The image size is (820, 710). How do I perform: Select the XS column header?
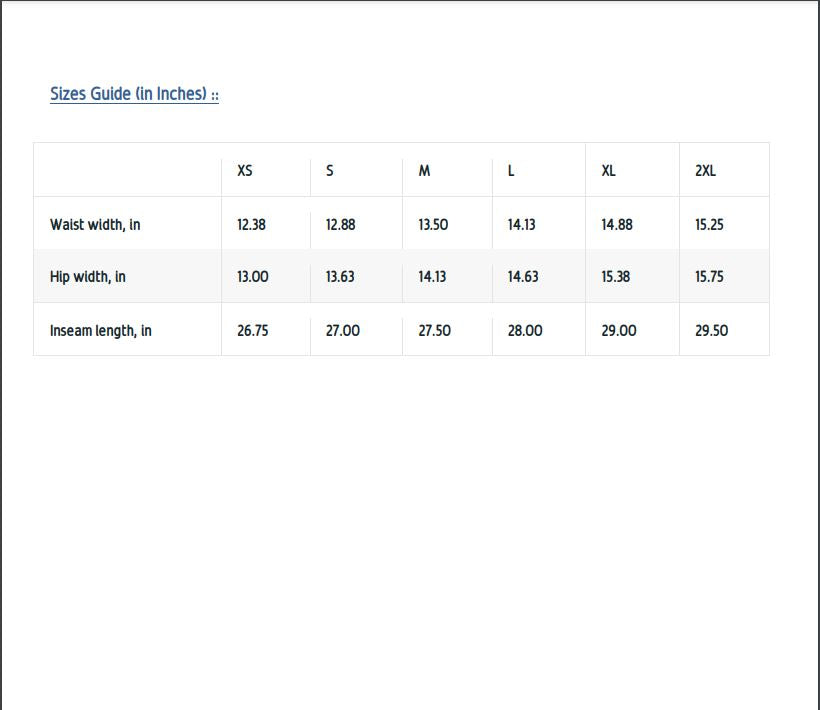[x=245, y=171]
